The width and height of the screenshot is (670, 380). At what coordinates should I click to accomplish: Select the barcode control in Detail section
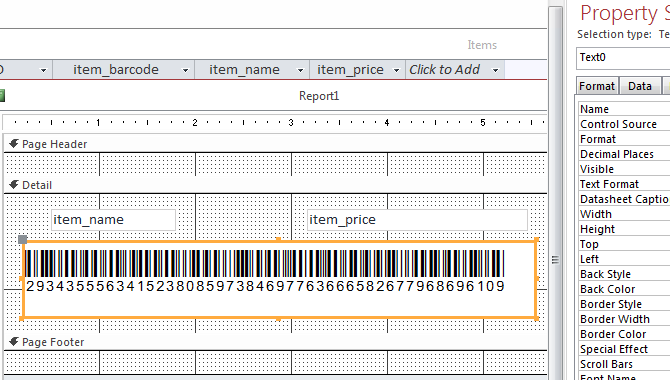279,280
